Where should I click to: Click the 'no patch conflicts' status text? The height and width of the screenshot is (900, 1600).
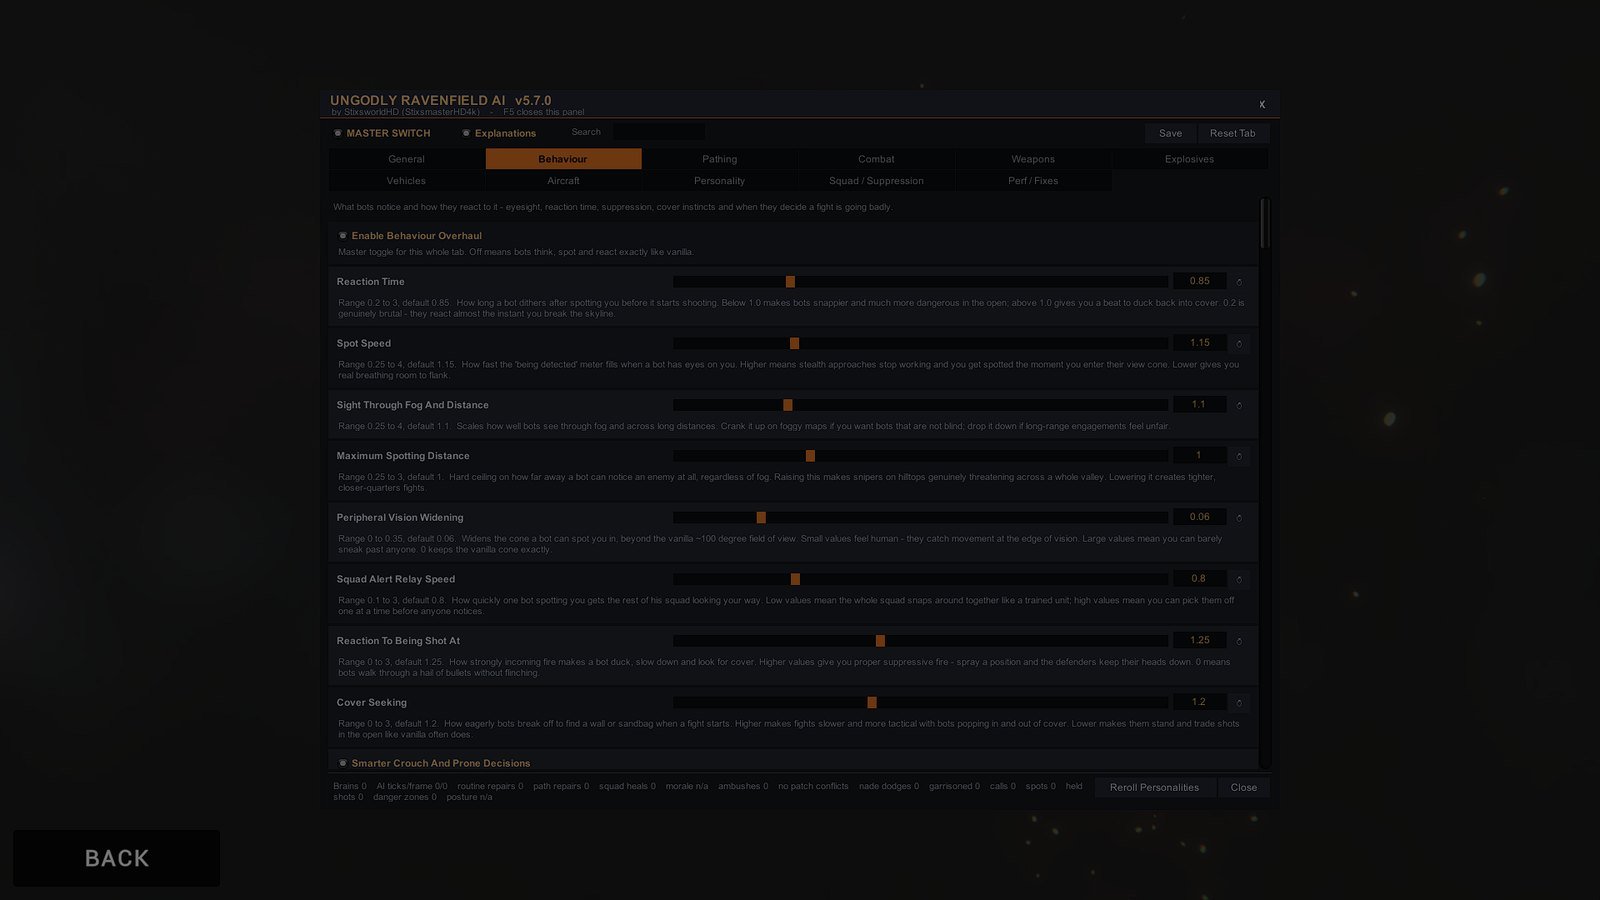click(813, 786)
